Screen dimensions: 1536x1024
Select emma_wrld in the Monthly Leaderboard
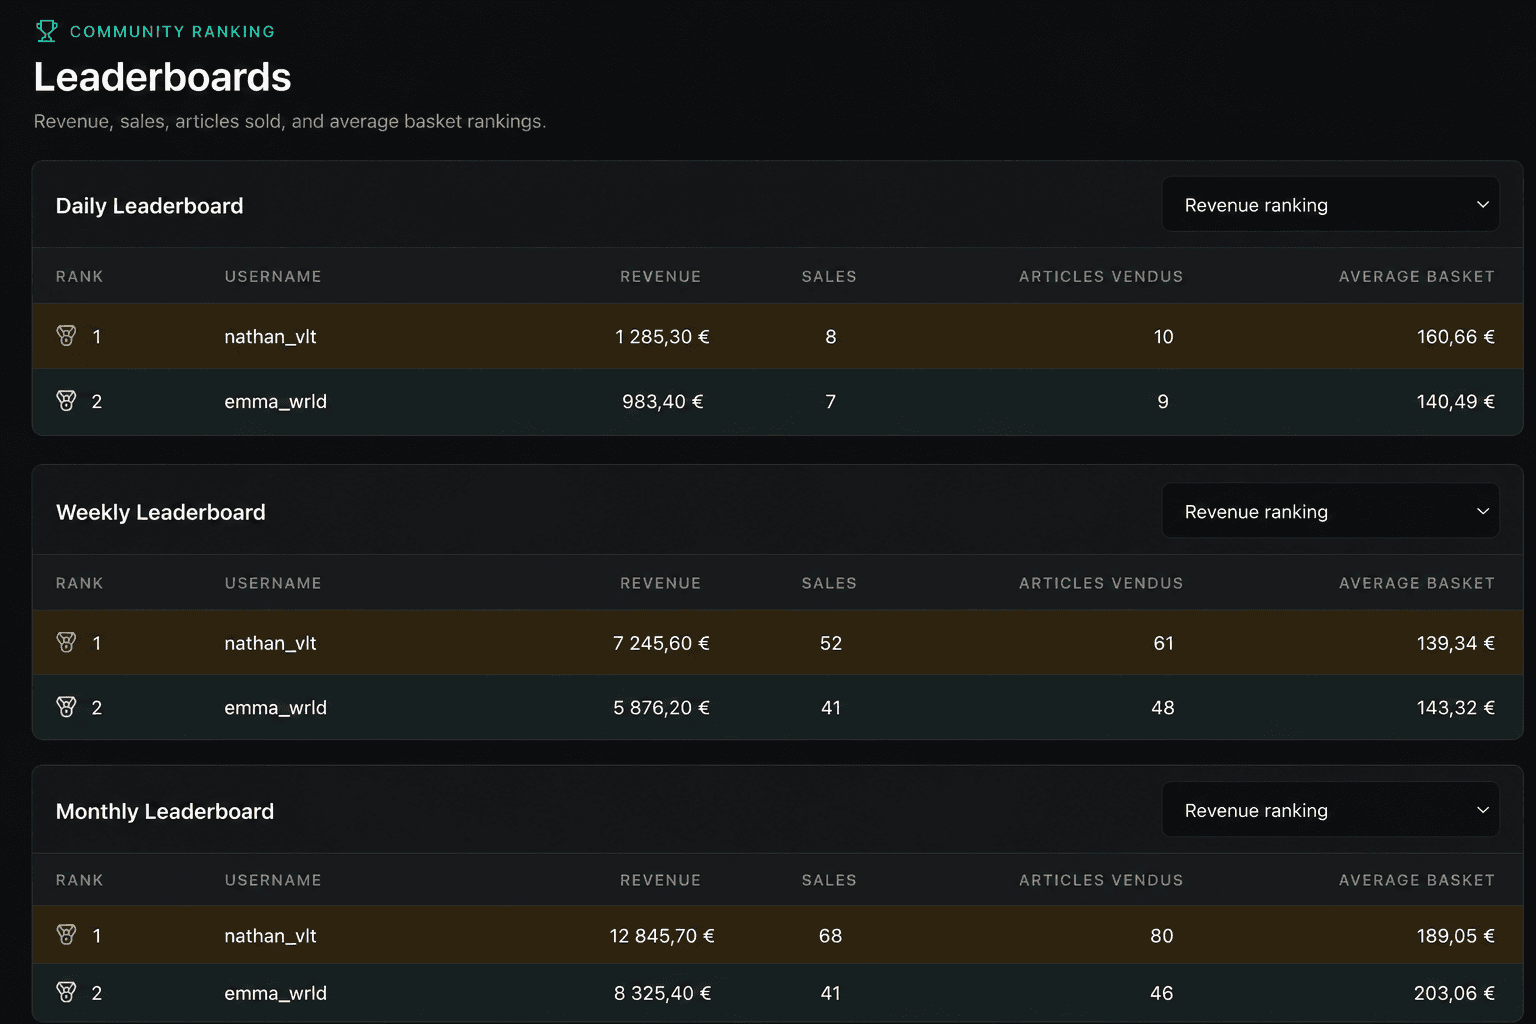(275, 993)
